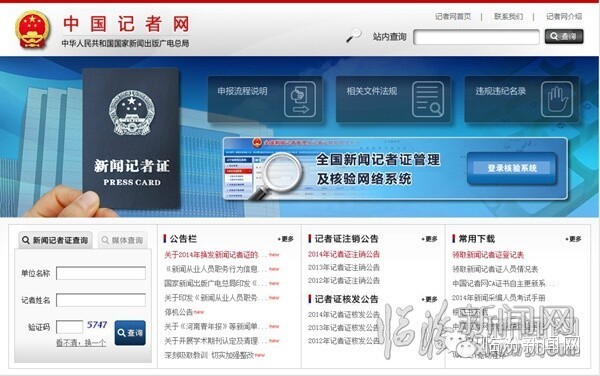Open 更多 next to 公告栏
This screenshot has height=376, width=600.
pos(286,239)
